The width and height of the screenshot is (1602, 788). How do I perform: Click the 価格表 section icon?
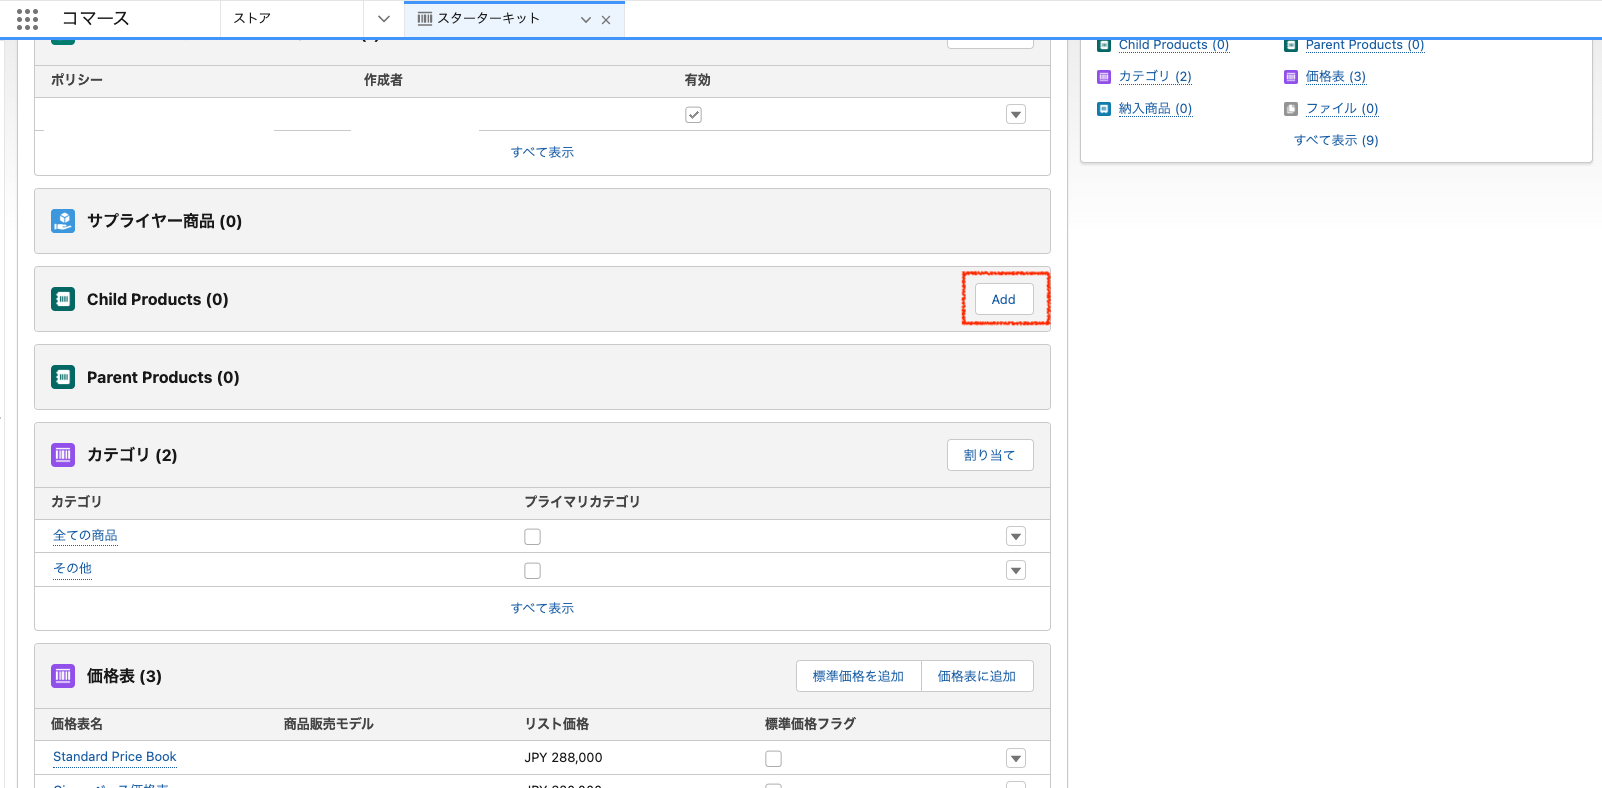[63, 676]
